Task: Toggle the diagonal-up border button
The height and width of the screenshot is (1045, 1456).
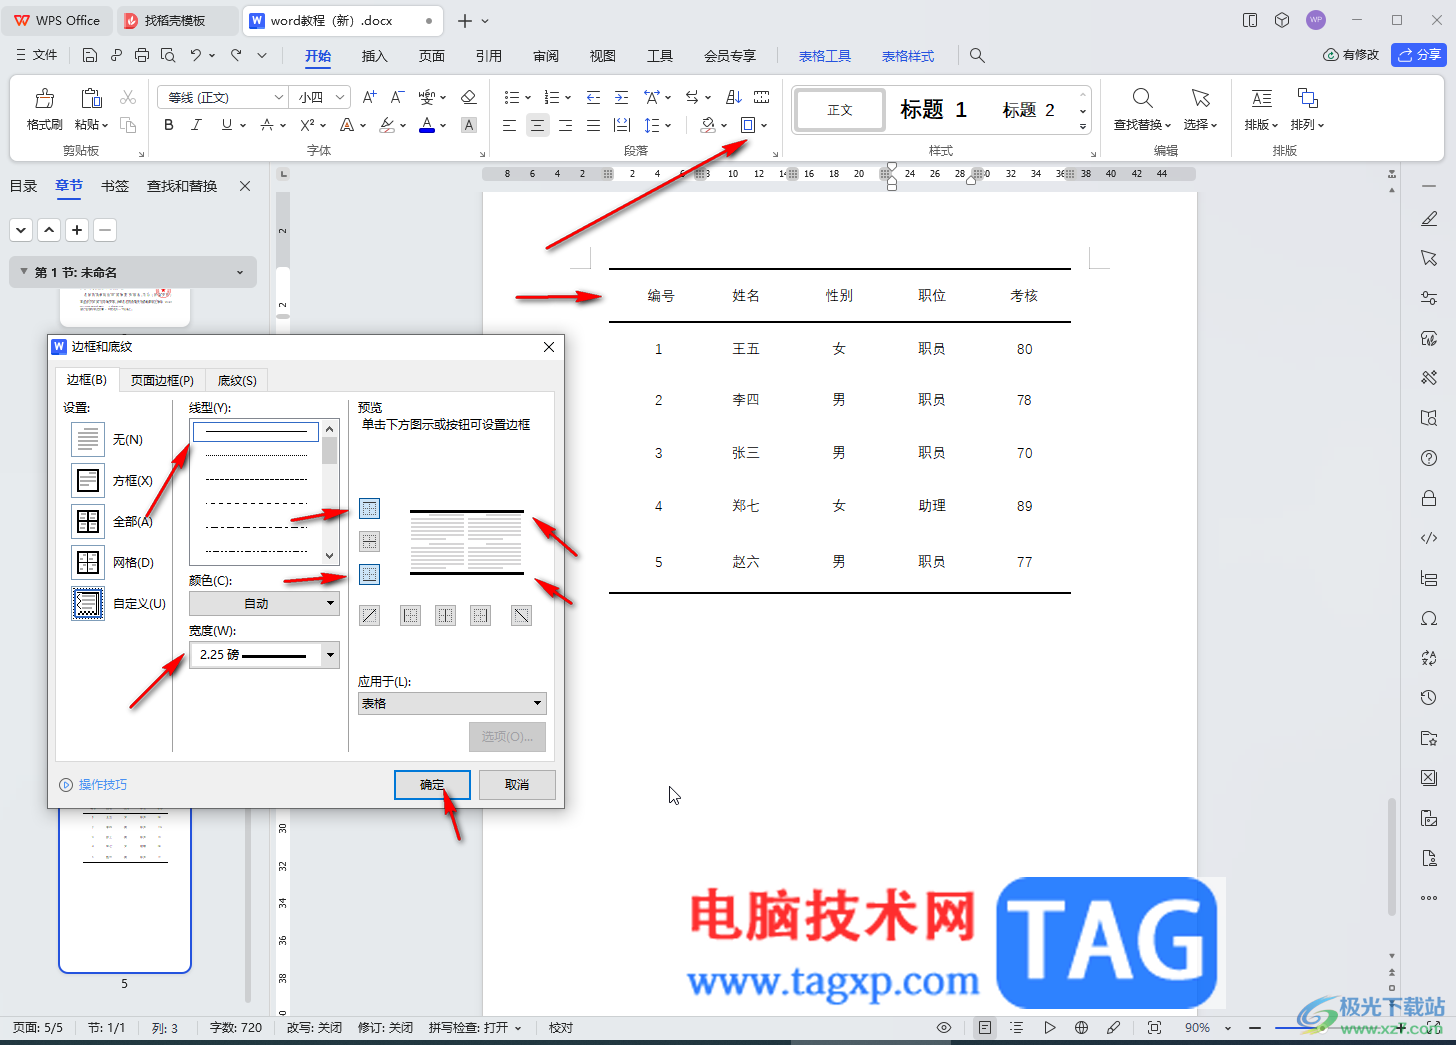Action: (370, 616)
